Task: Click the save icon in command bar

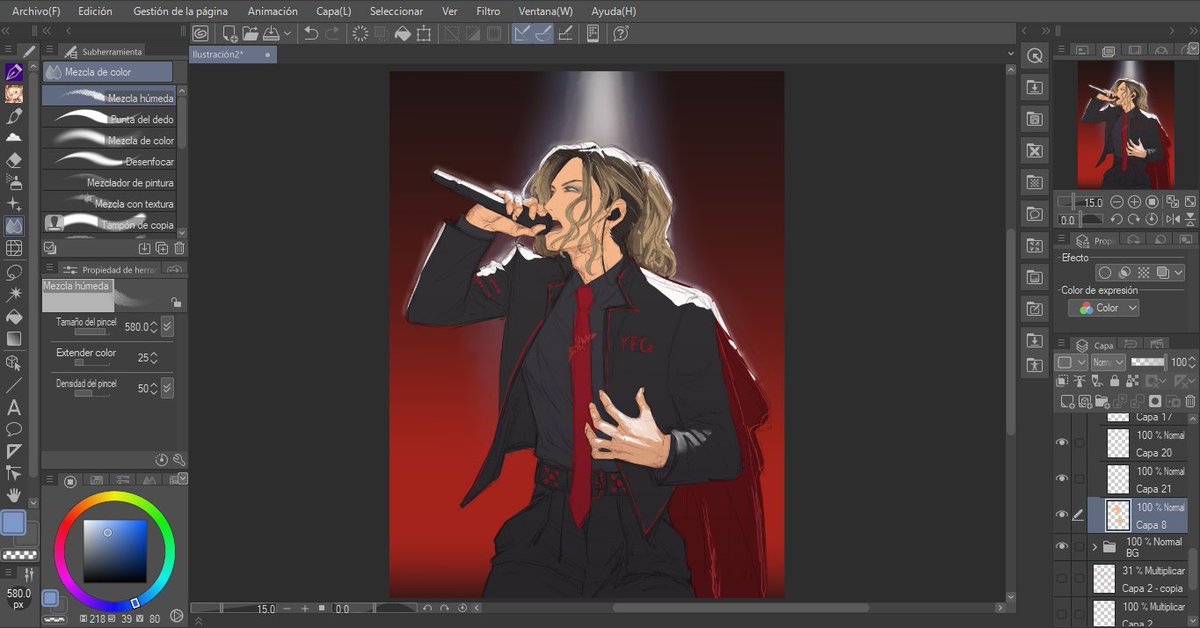Action: 270,33
